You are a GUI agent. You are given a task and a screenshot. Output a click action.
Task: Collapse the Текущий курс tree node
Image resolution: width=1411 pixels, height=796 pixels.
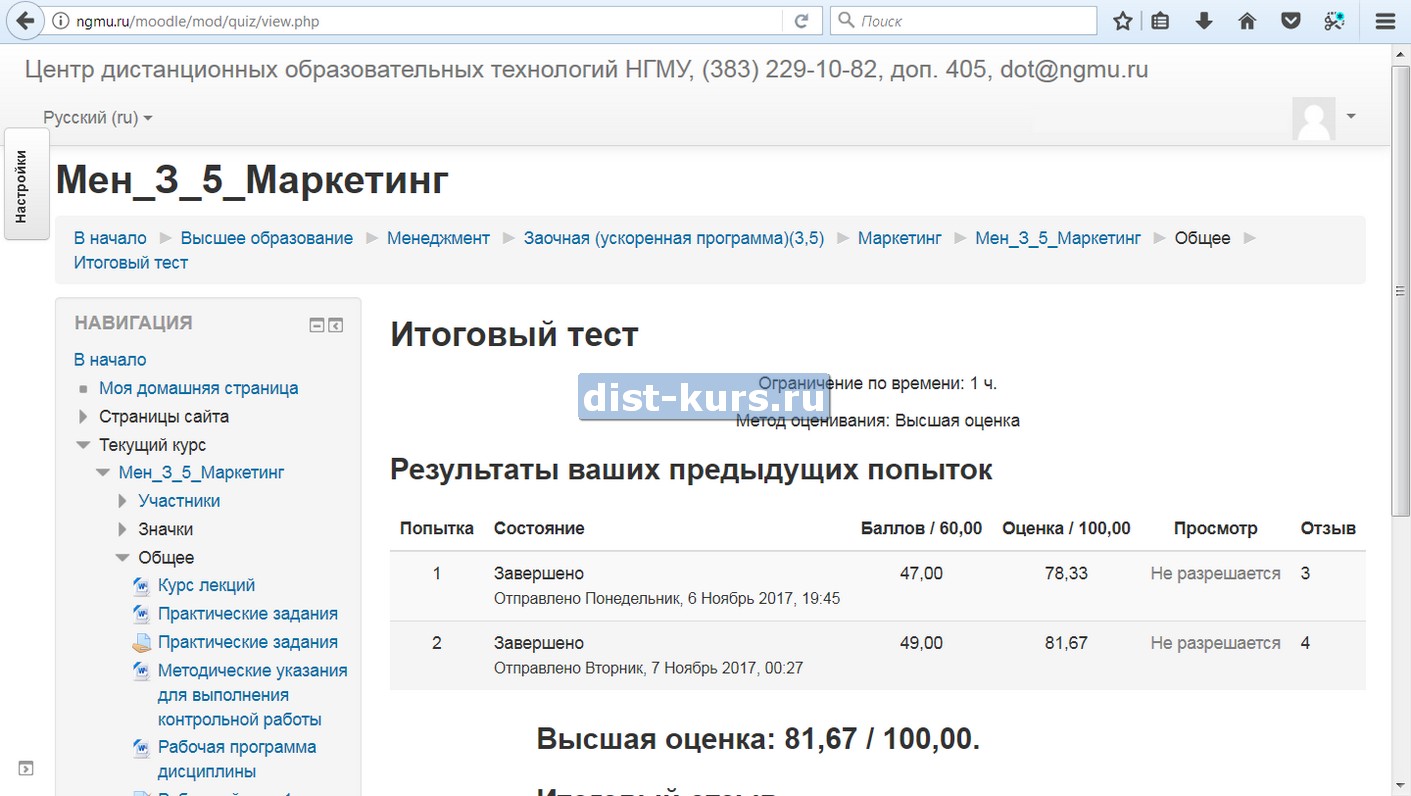83,445
